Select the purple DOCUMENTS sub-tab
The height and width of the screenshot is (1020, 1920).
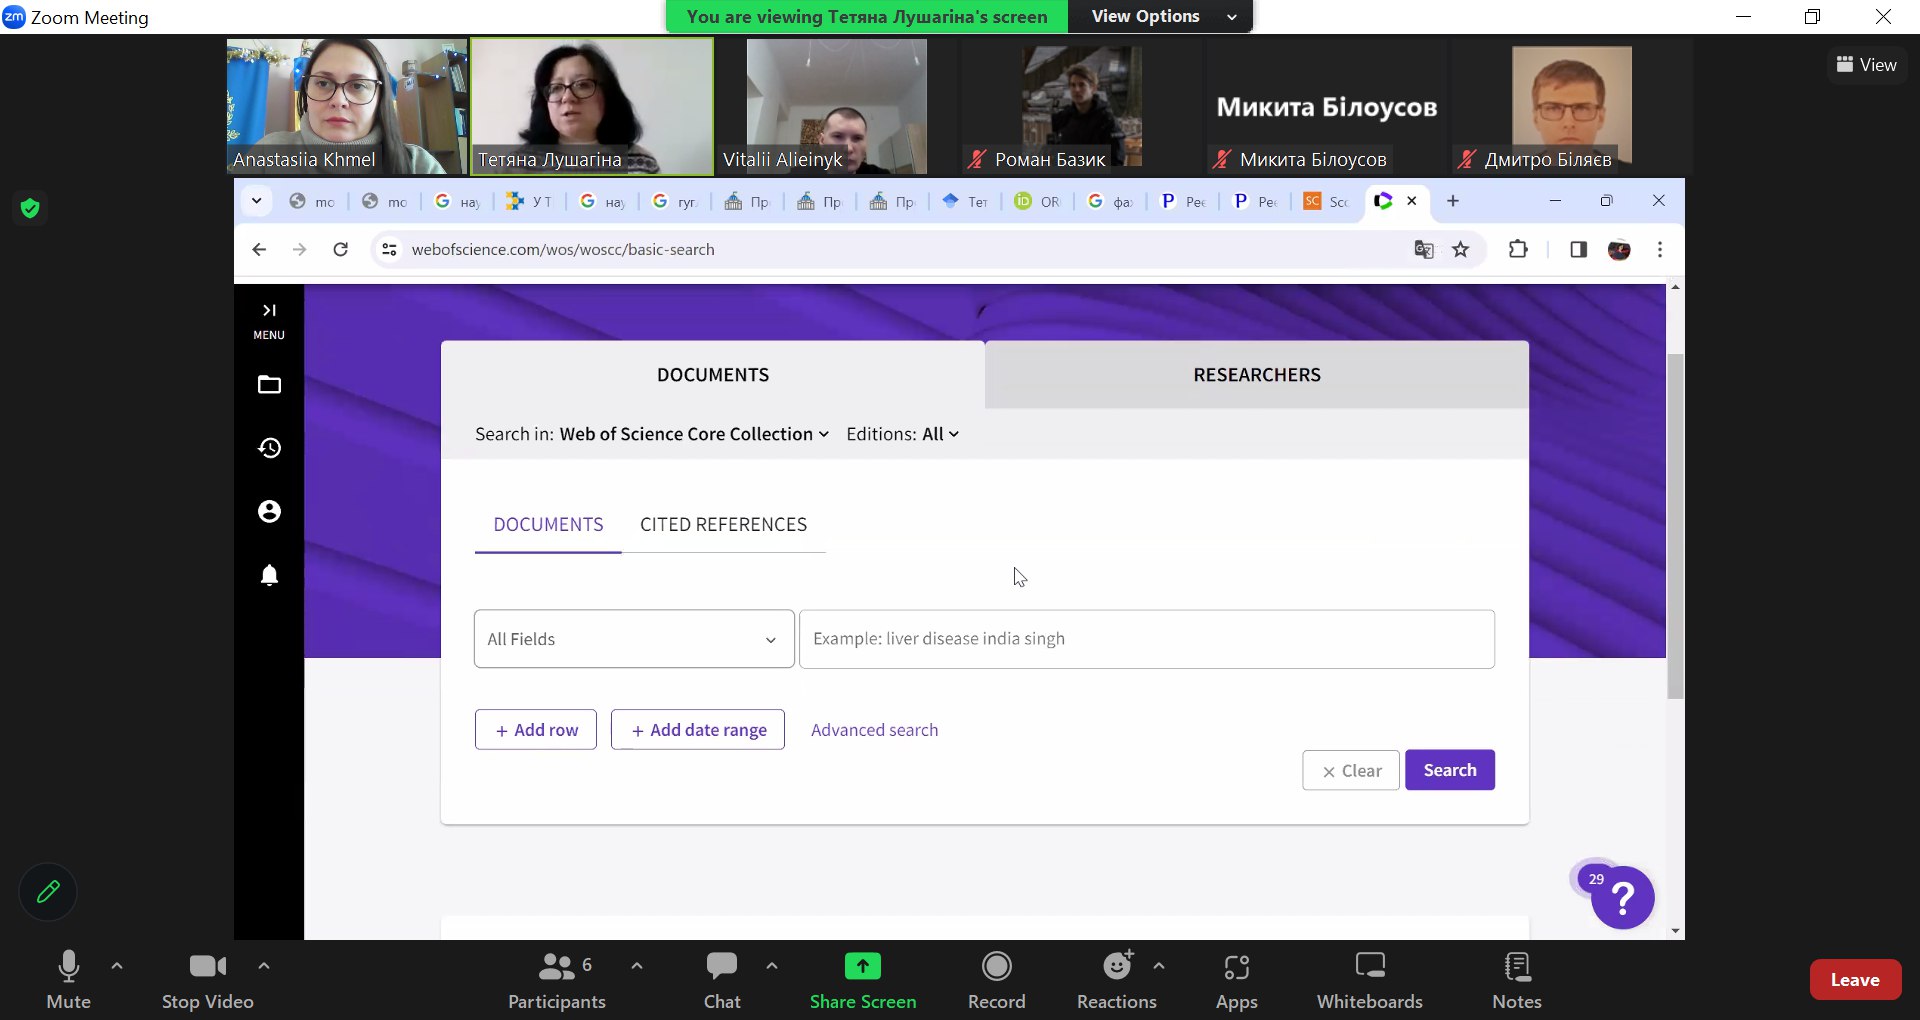(548, 525)
